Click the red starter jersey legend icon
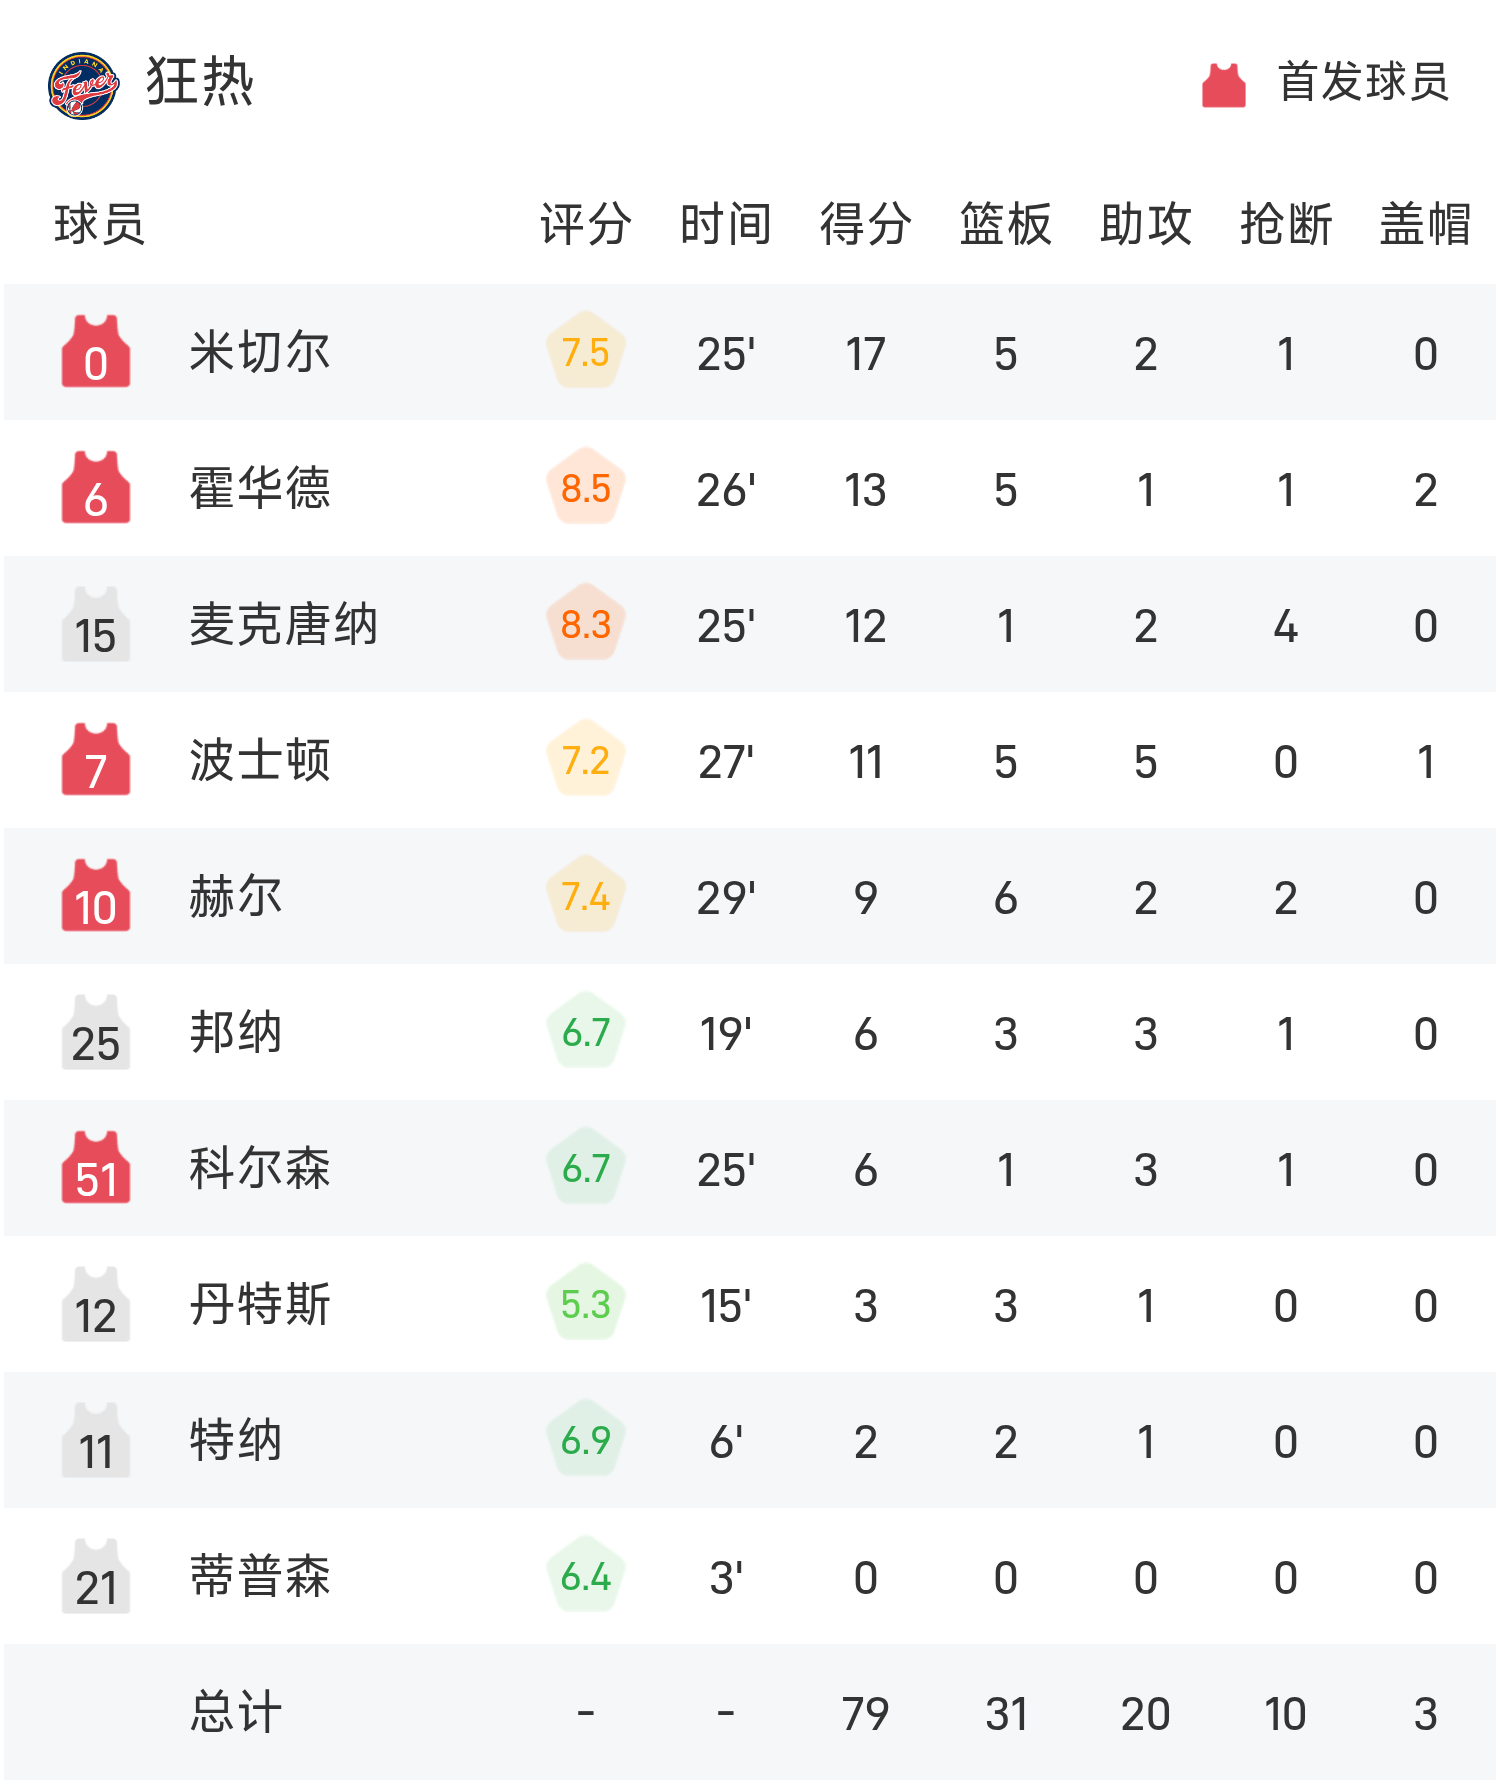Screen dimensions: 1500x1784 (x=1223, y=85)
